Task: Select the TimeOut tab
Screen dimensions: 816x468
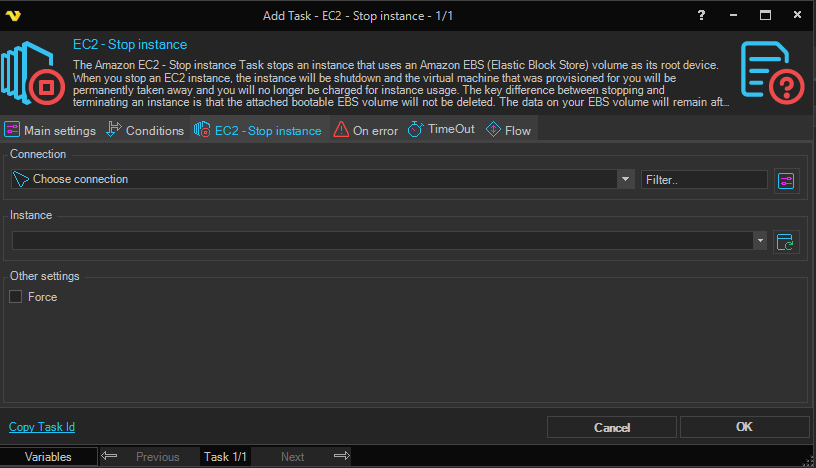Action: pos(443,131)
